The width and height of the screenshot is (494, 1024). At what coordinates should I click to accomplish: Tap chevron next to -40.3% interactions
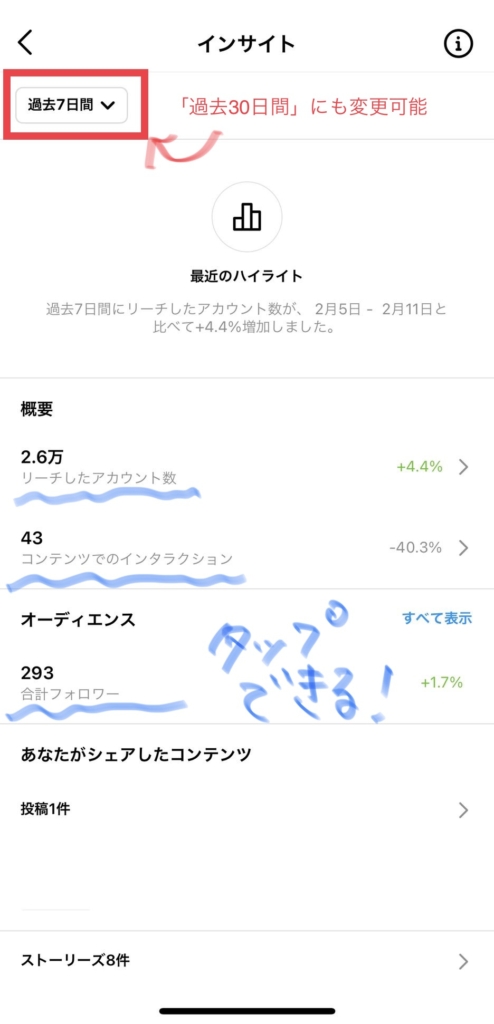(463, 547)
